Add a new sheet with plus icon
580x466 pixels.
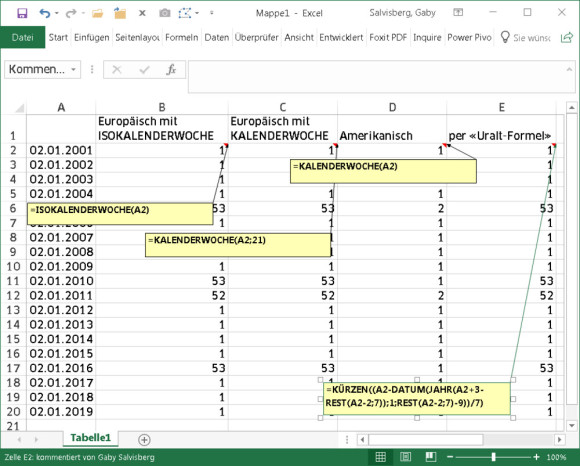(144, 440)
